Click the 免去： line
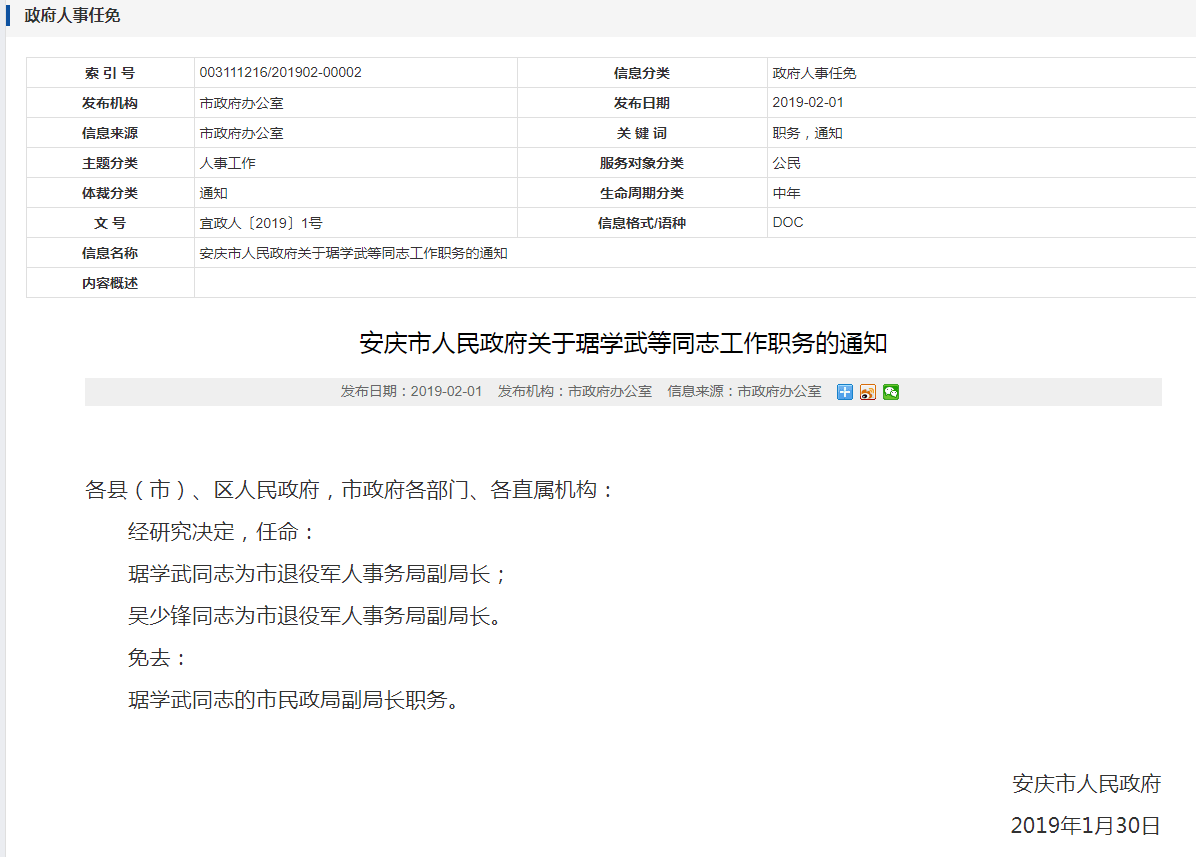1196x857 pixels. pos(158,657)
